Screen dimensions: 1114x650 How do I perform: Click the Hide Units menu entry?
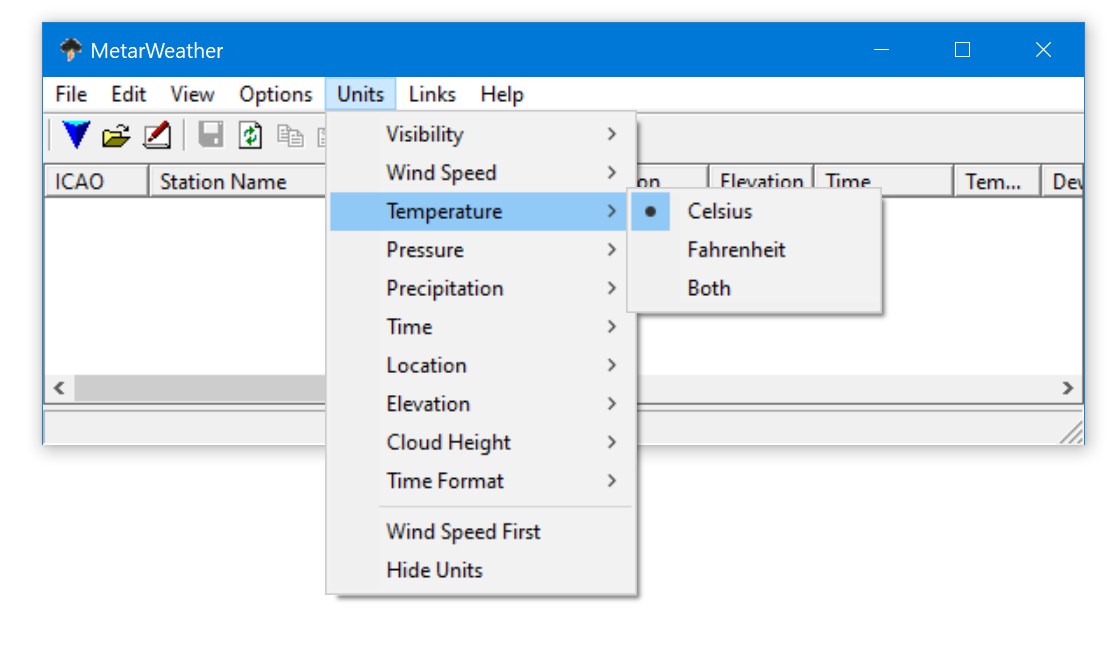click(434, 570)
